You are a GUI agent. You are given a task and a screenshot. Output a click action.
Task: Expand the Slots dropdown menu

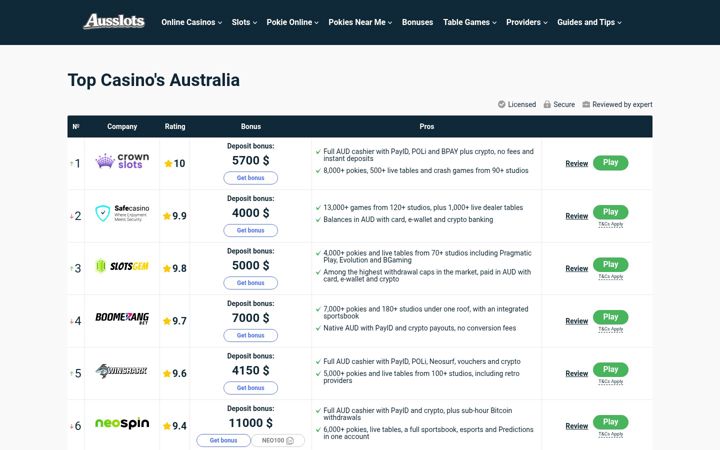click(x=244, y=22)
